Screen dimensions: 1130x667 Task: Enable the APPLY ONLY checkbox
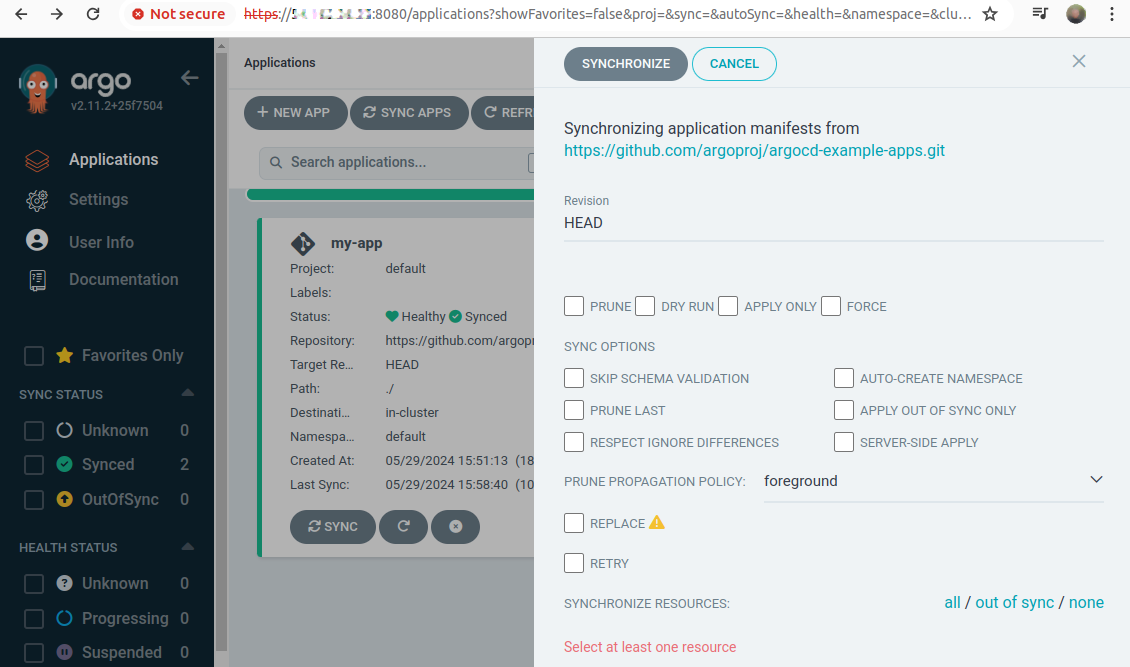tap(728, 306)
